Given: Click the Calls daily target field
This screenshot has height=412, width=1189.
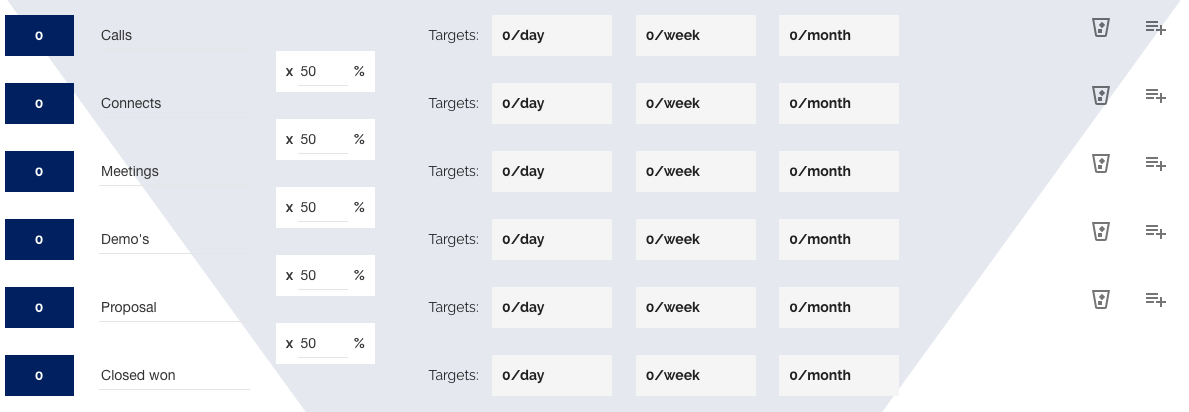Looking at the screenshot, I should coord(551,36).
